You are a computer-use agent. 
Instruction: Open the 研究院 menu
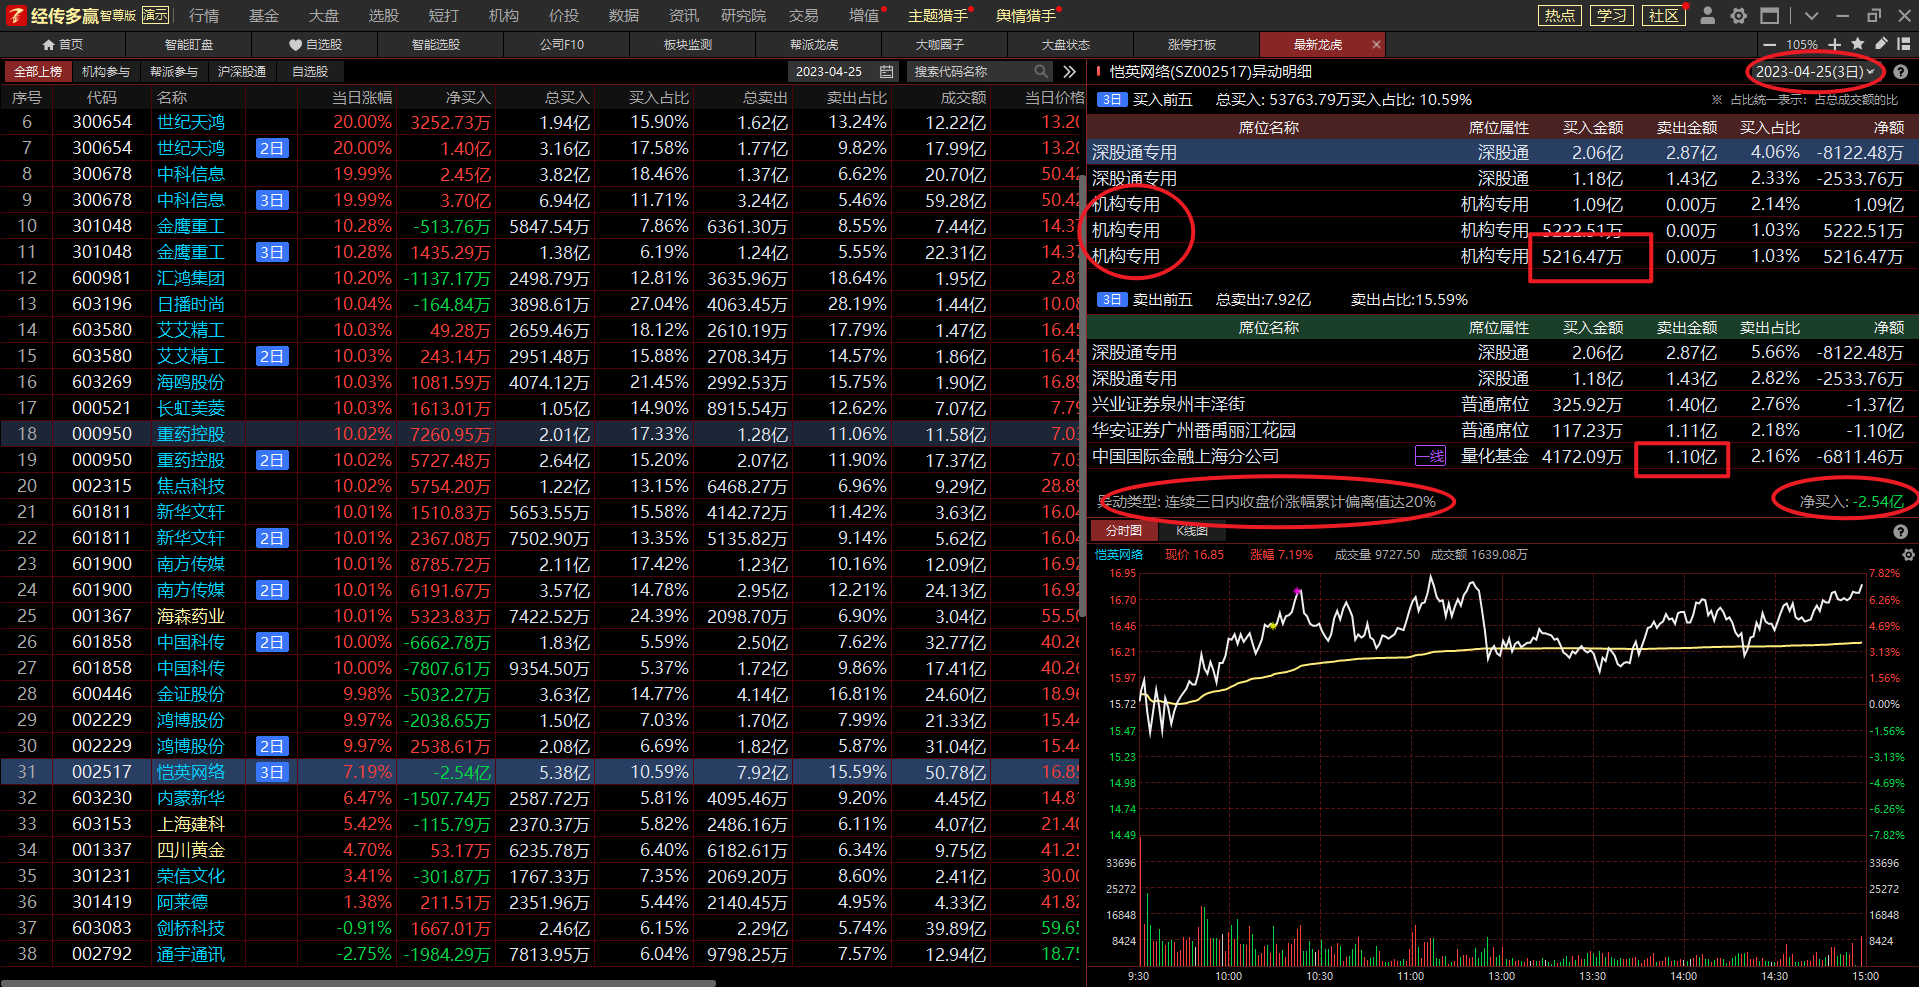point(743,15)
